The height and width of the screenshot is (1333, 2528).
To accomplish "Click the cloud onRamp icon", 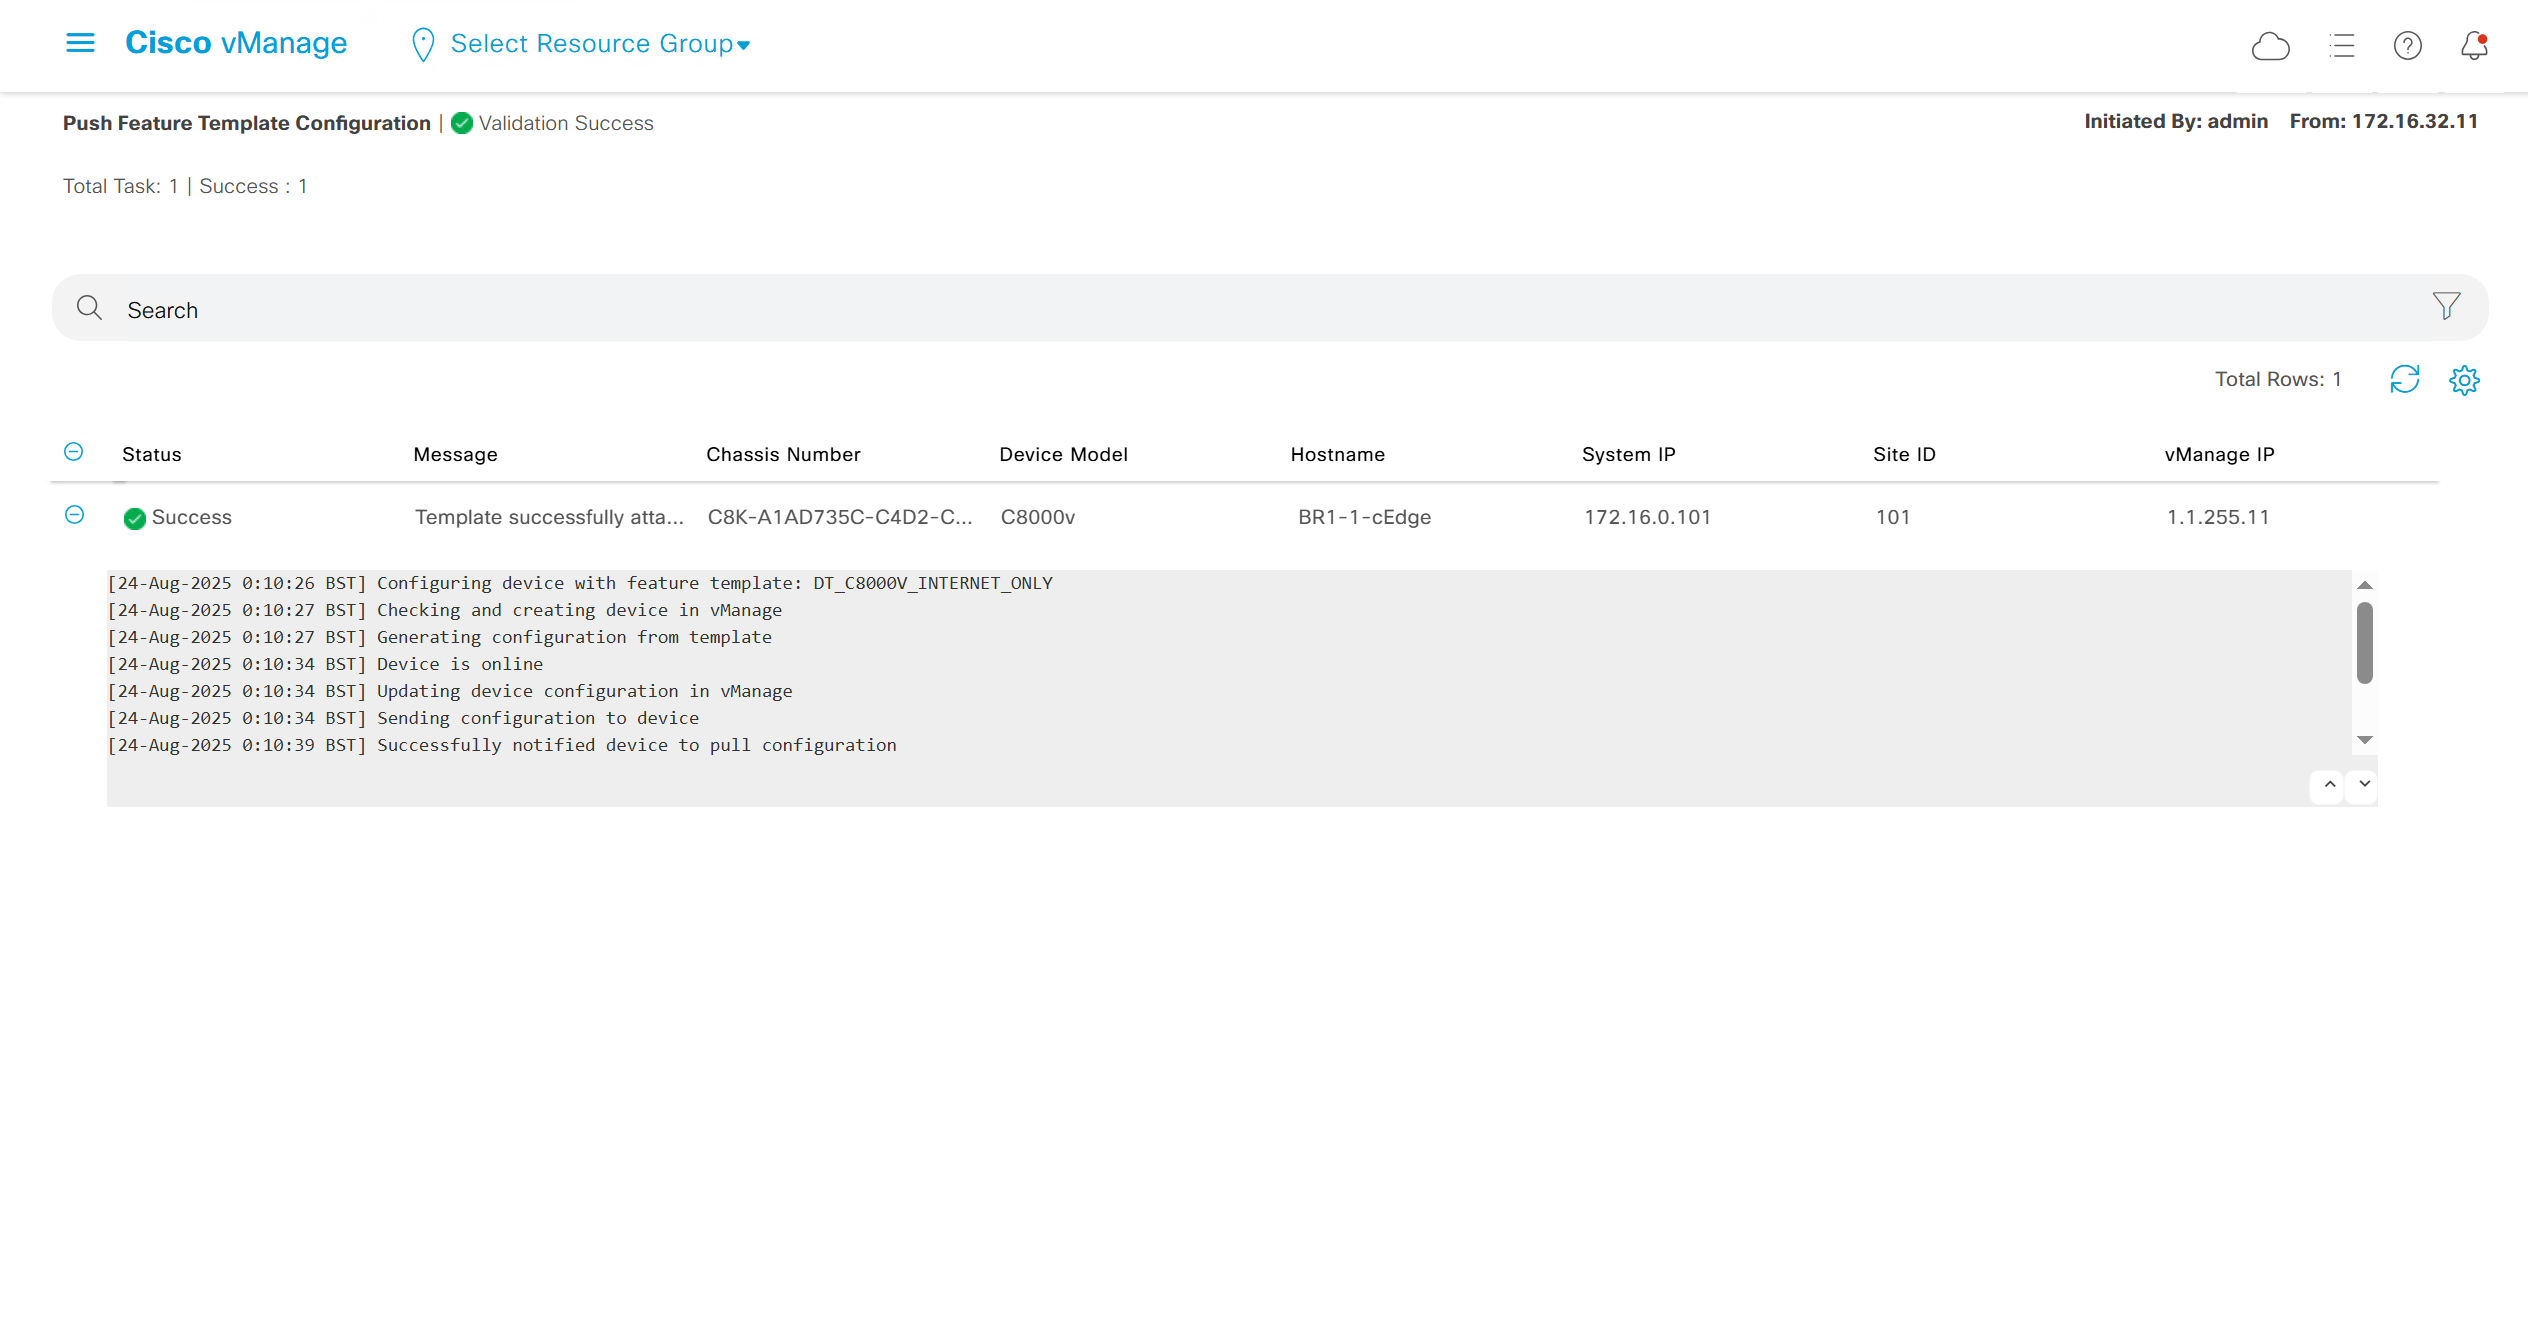I will point(2270,46).
